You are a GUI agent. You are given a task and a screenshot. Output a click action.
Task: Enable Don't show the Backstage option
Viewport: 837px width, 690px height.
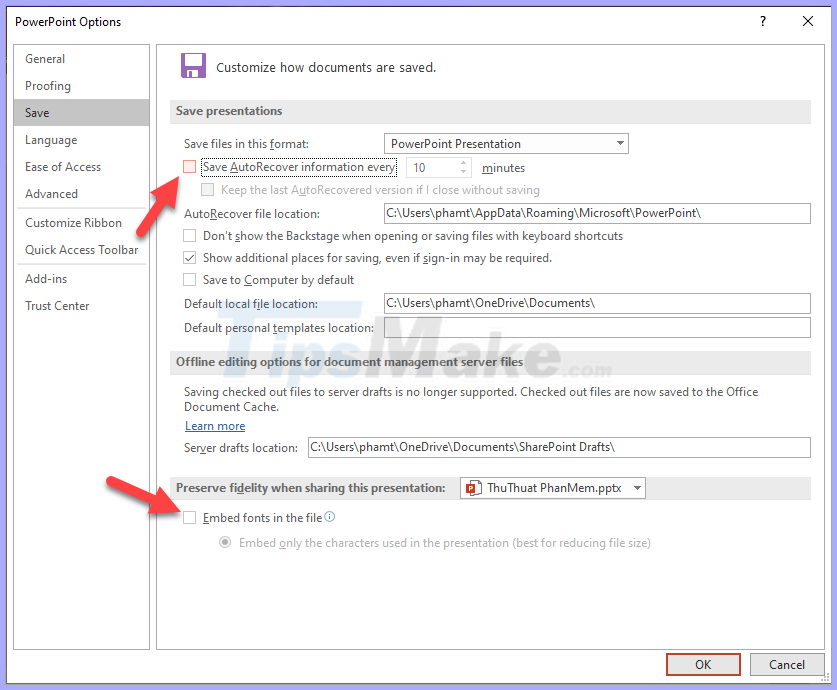click(189, 235)
